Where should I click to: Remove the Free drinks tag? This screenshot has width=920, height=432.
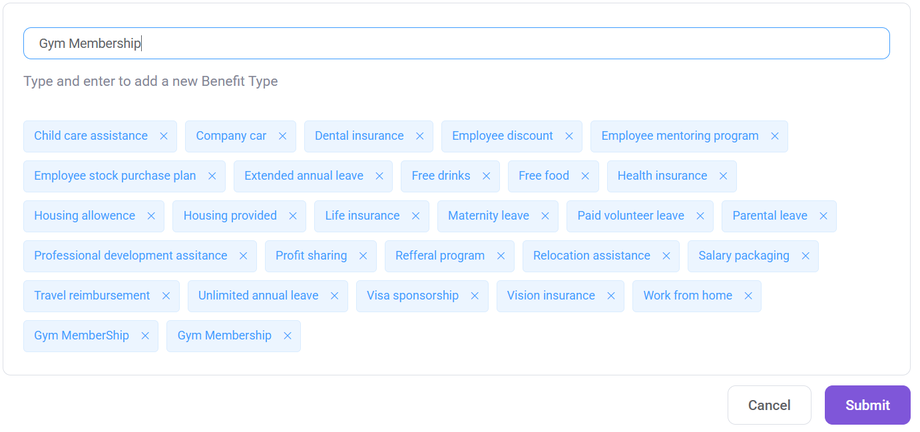click(486, 176)
